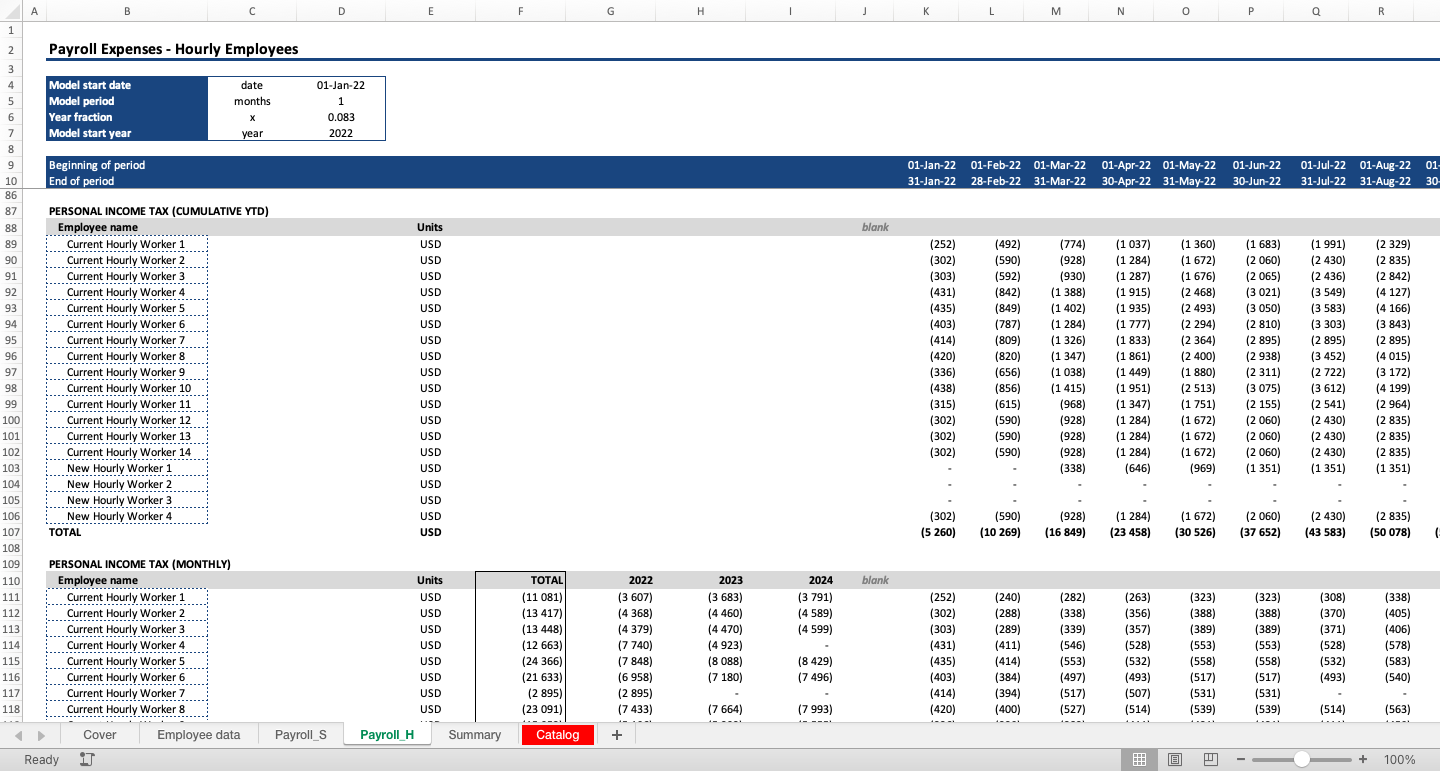
Task: Click the model start date value 01-Jan-22
Action: 341,85
